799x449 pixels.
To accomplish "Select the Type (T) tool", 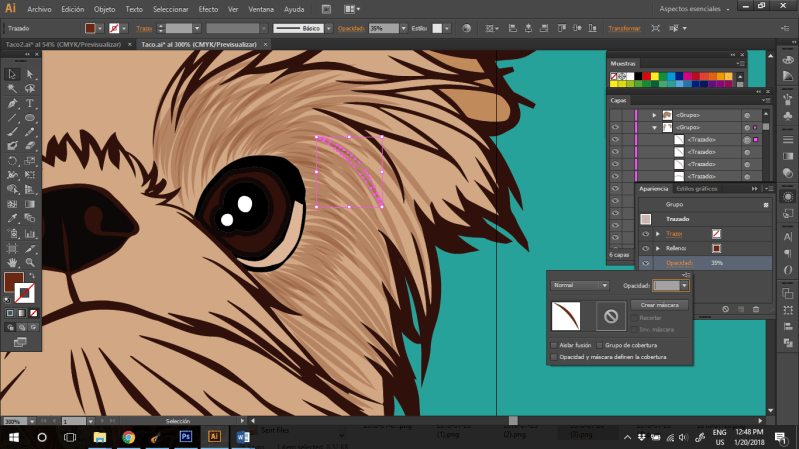I will (x=30, y=103).
